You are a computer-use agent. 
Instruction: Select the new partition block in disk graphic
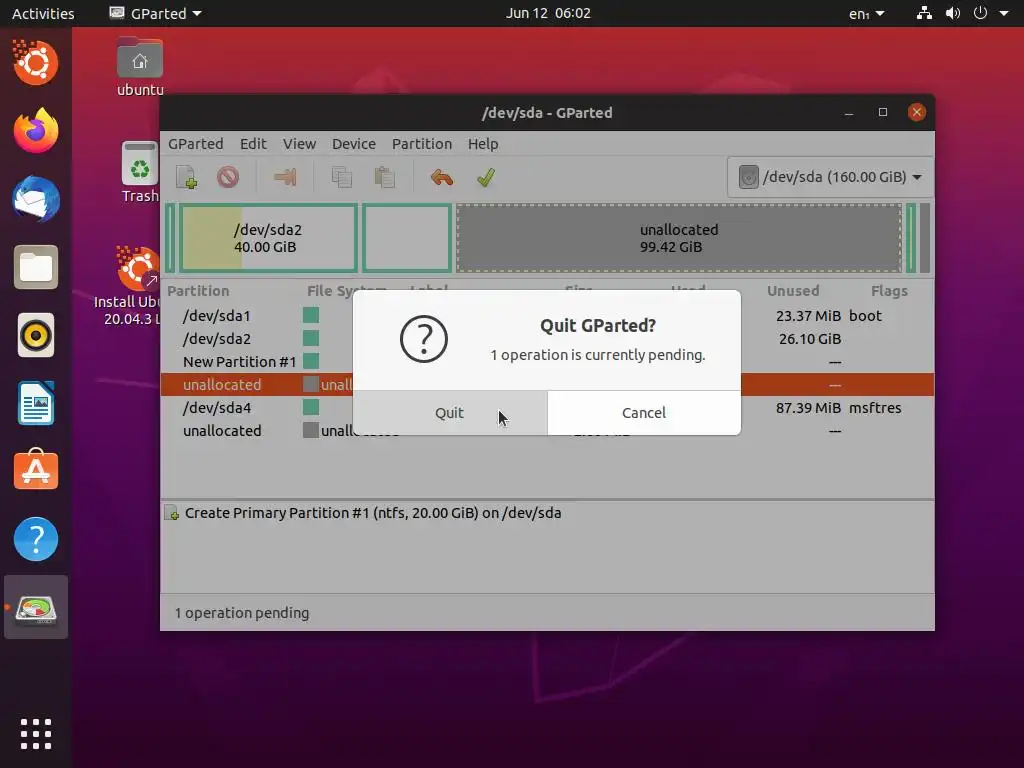407,238
